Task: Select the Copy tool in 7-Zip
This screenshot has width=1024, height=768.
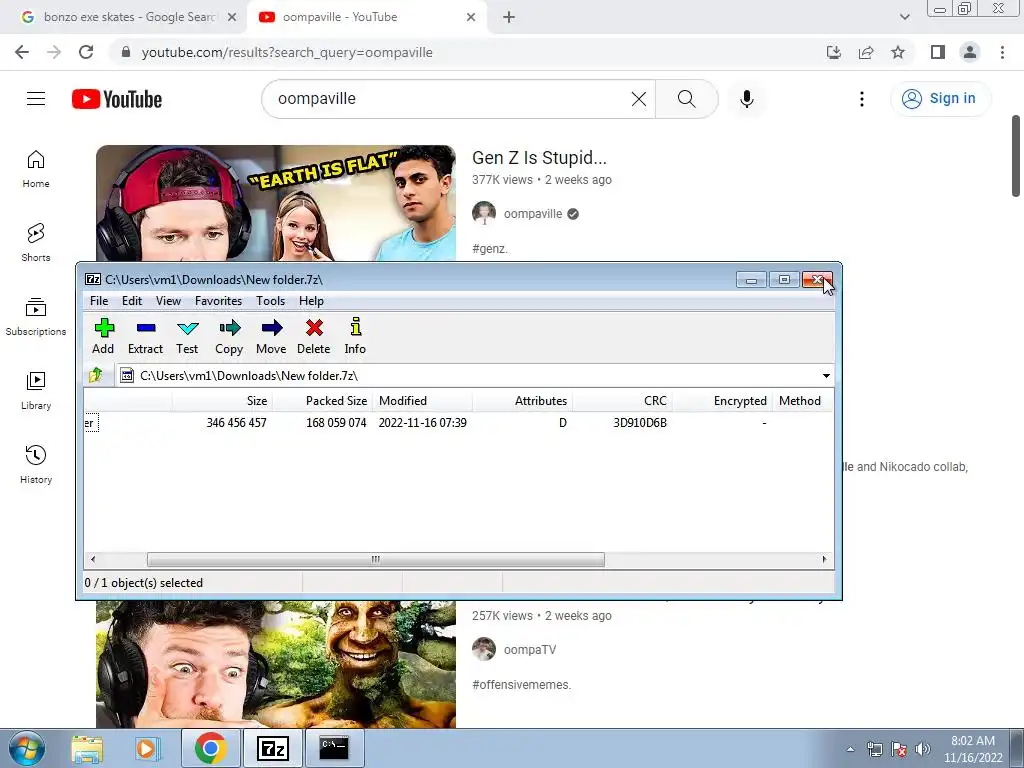Action: pyautogui.click(x=229, y=336)
